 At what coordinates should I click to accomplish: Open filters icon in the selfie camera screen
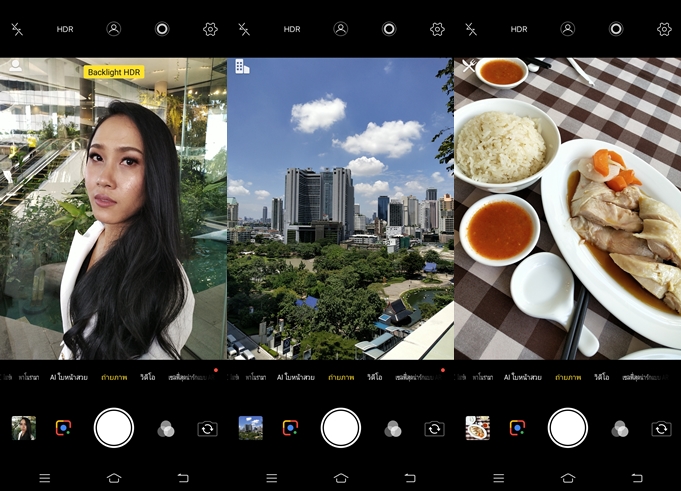coord(166,428)
